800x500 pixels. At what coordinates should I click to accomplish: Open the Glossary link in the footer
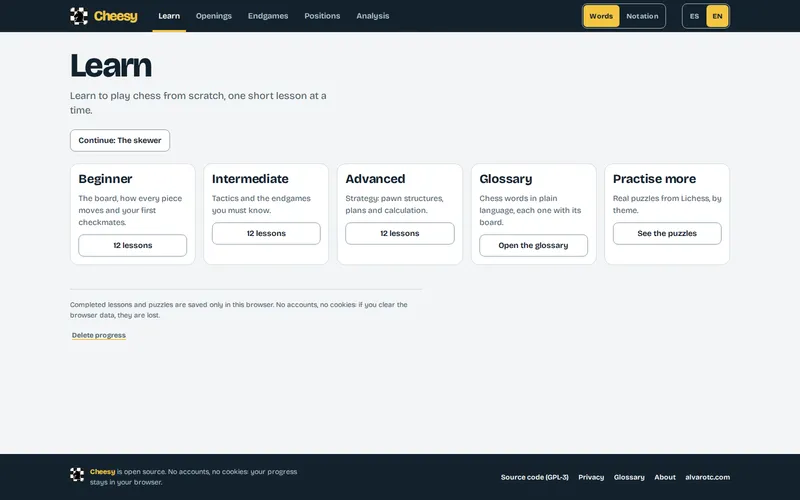pos(629,477)
